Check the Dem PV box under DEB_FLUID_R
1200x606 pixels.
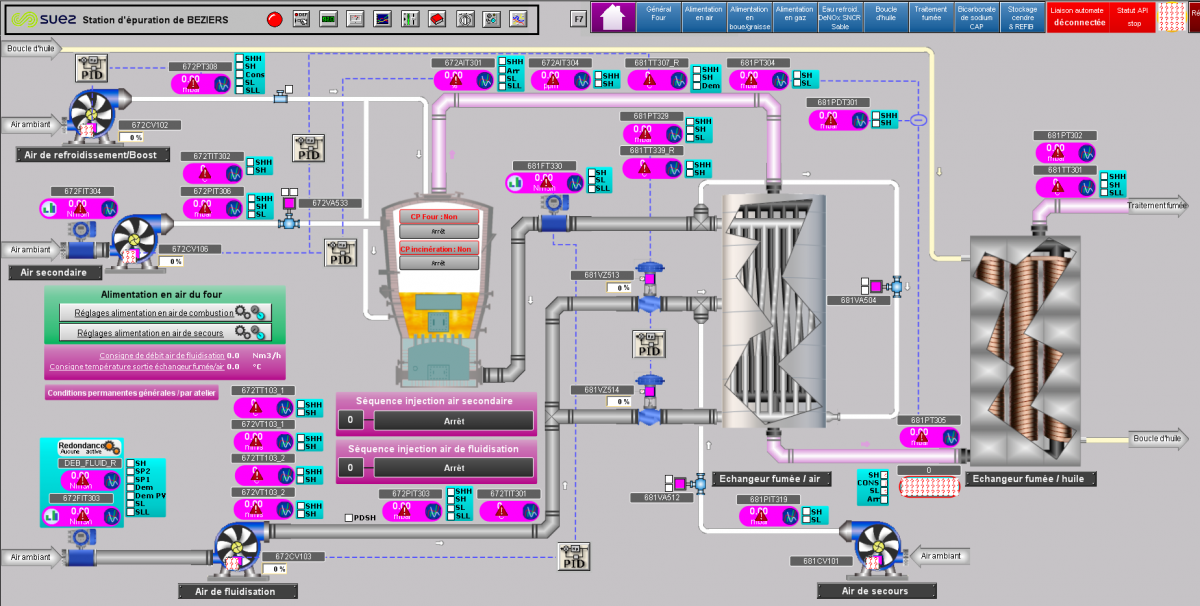129,495
